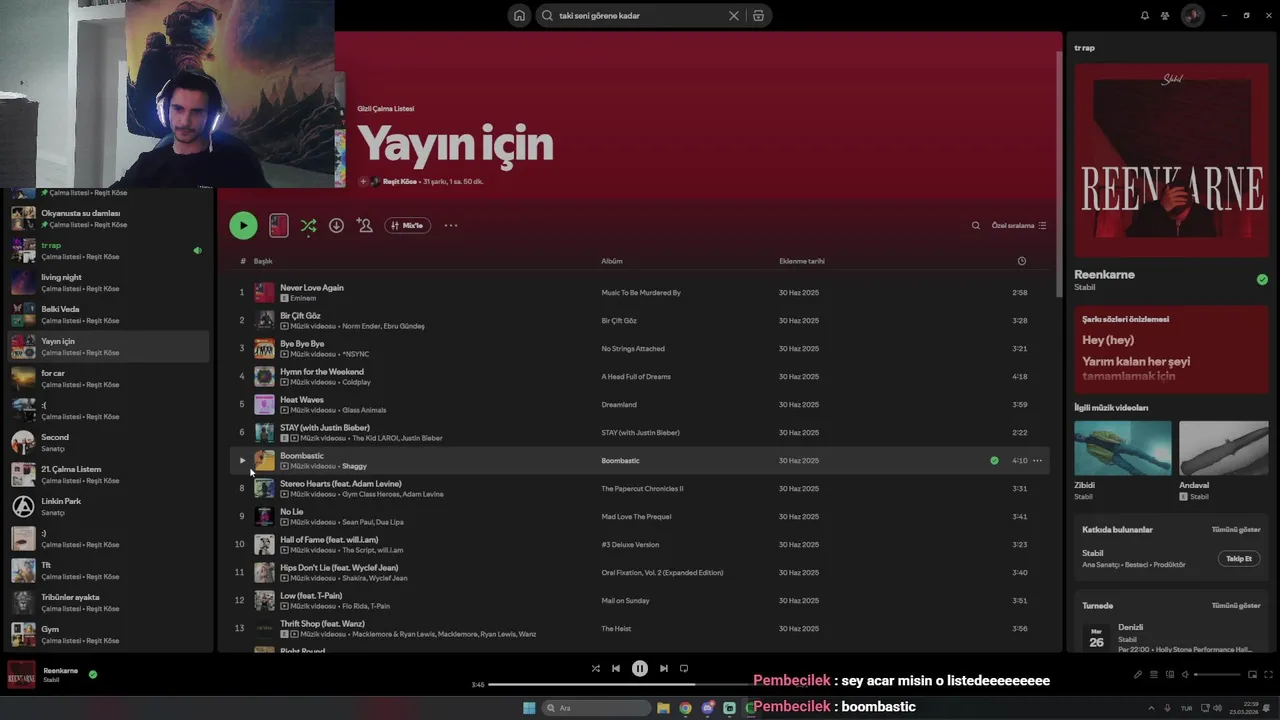Clear the search field text
Screen dimensions: 1280x720
click(733, 15)
